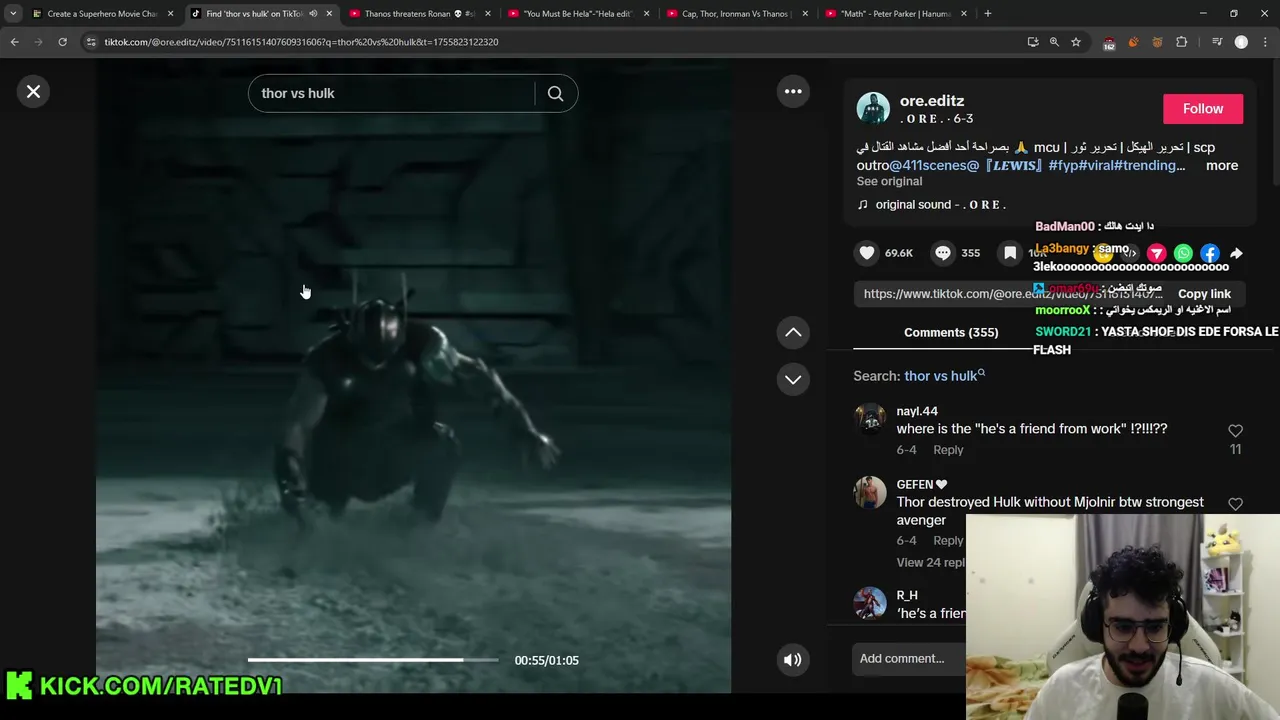Image resolution: width=1280 pixels, height=720 pixels.
Task: Open Chrome profile avatar
Action: pyautogui.click(x=1241, y=42)
